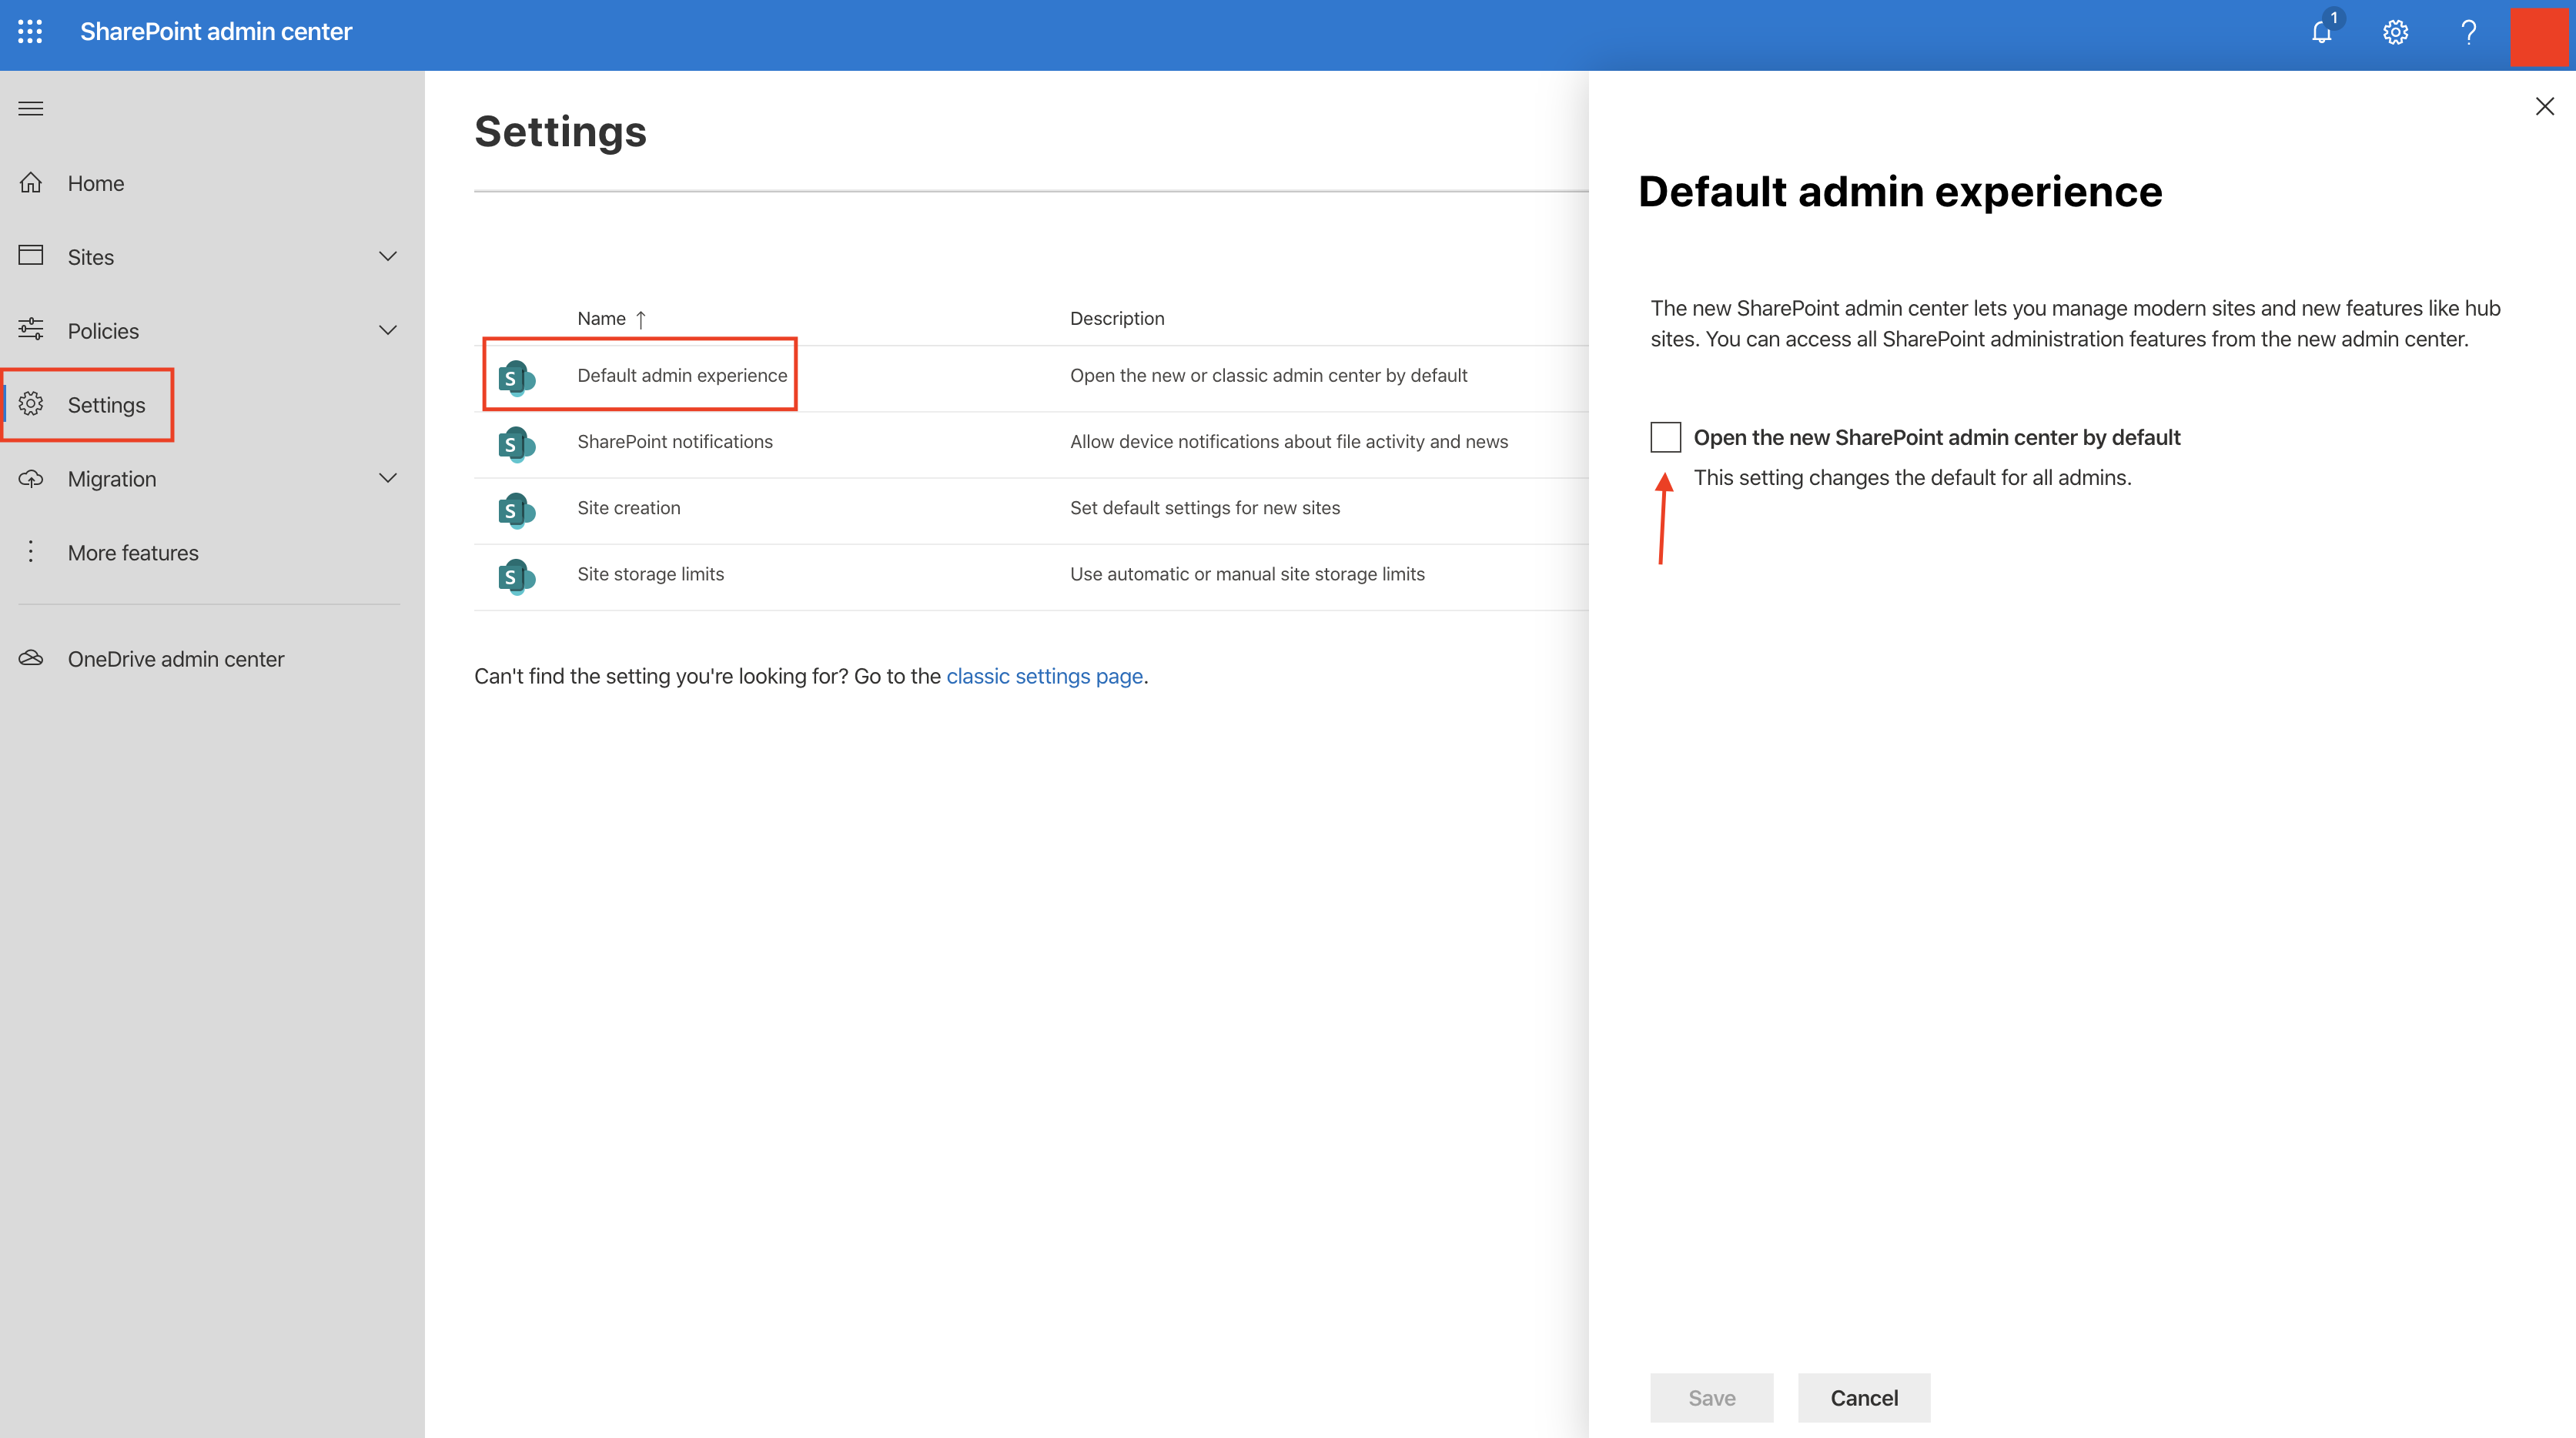Screen dimensions: 2576x1438
Task: Click the Cancel button in the panel
Action: (1864, 1398)
